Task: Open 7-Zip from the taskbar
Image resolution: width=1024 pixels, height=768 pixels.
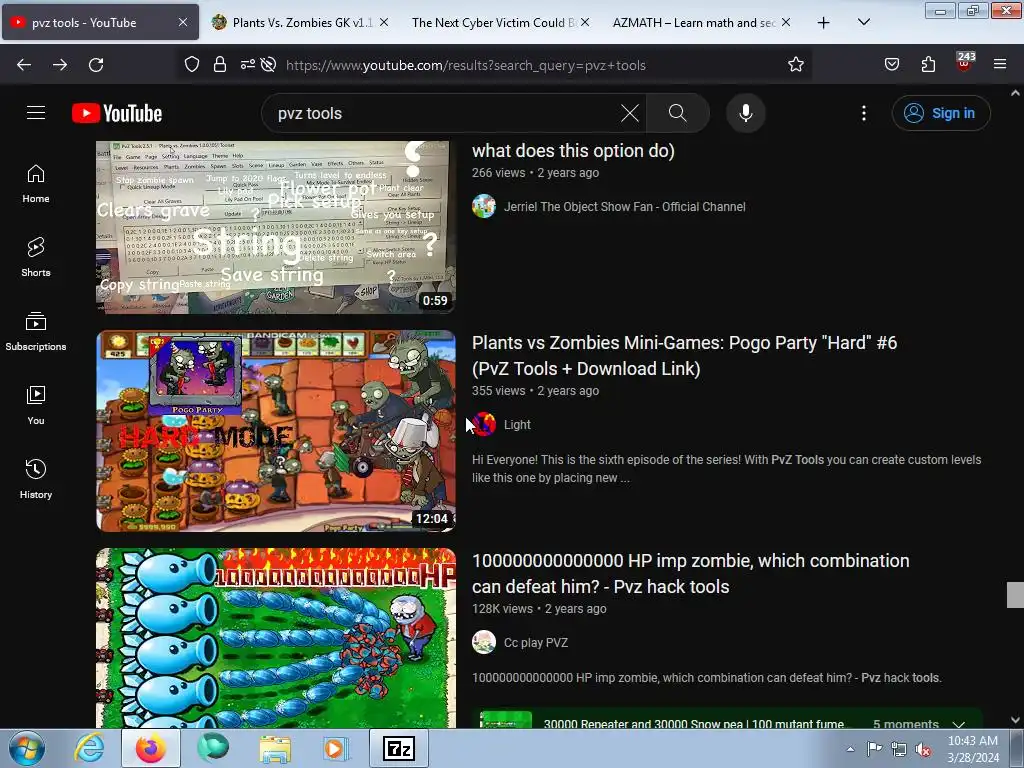Action: tap(399, 748)
